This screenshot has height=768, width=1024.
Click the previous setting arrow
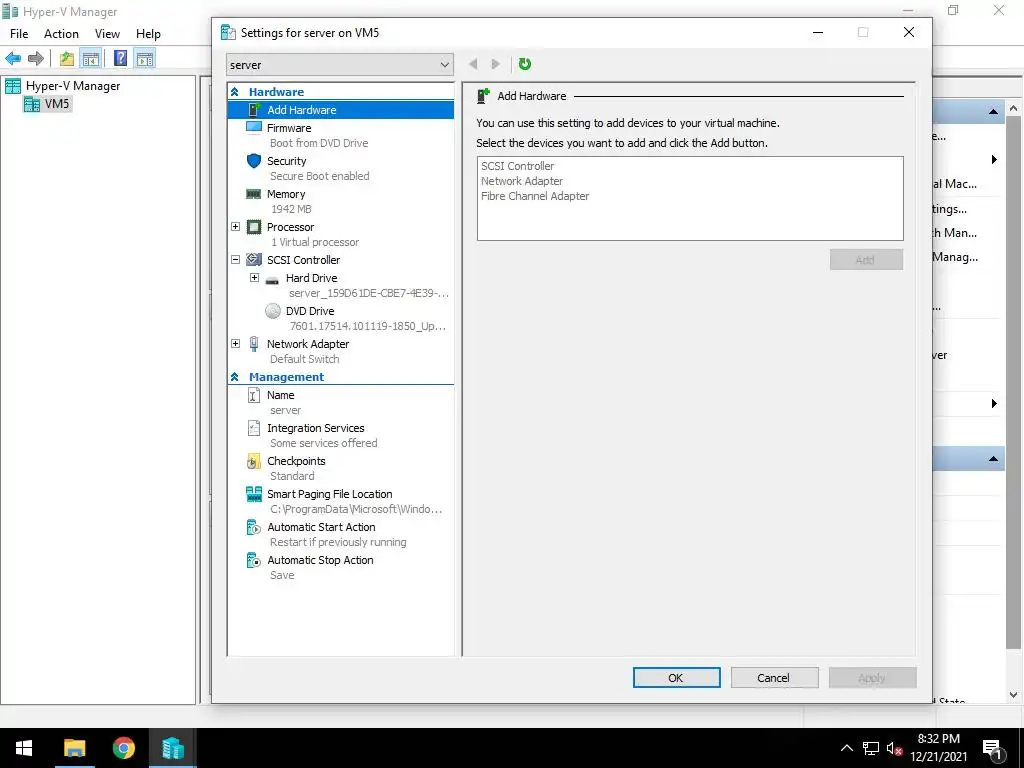click(x=473, y=64)
